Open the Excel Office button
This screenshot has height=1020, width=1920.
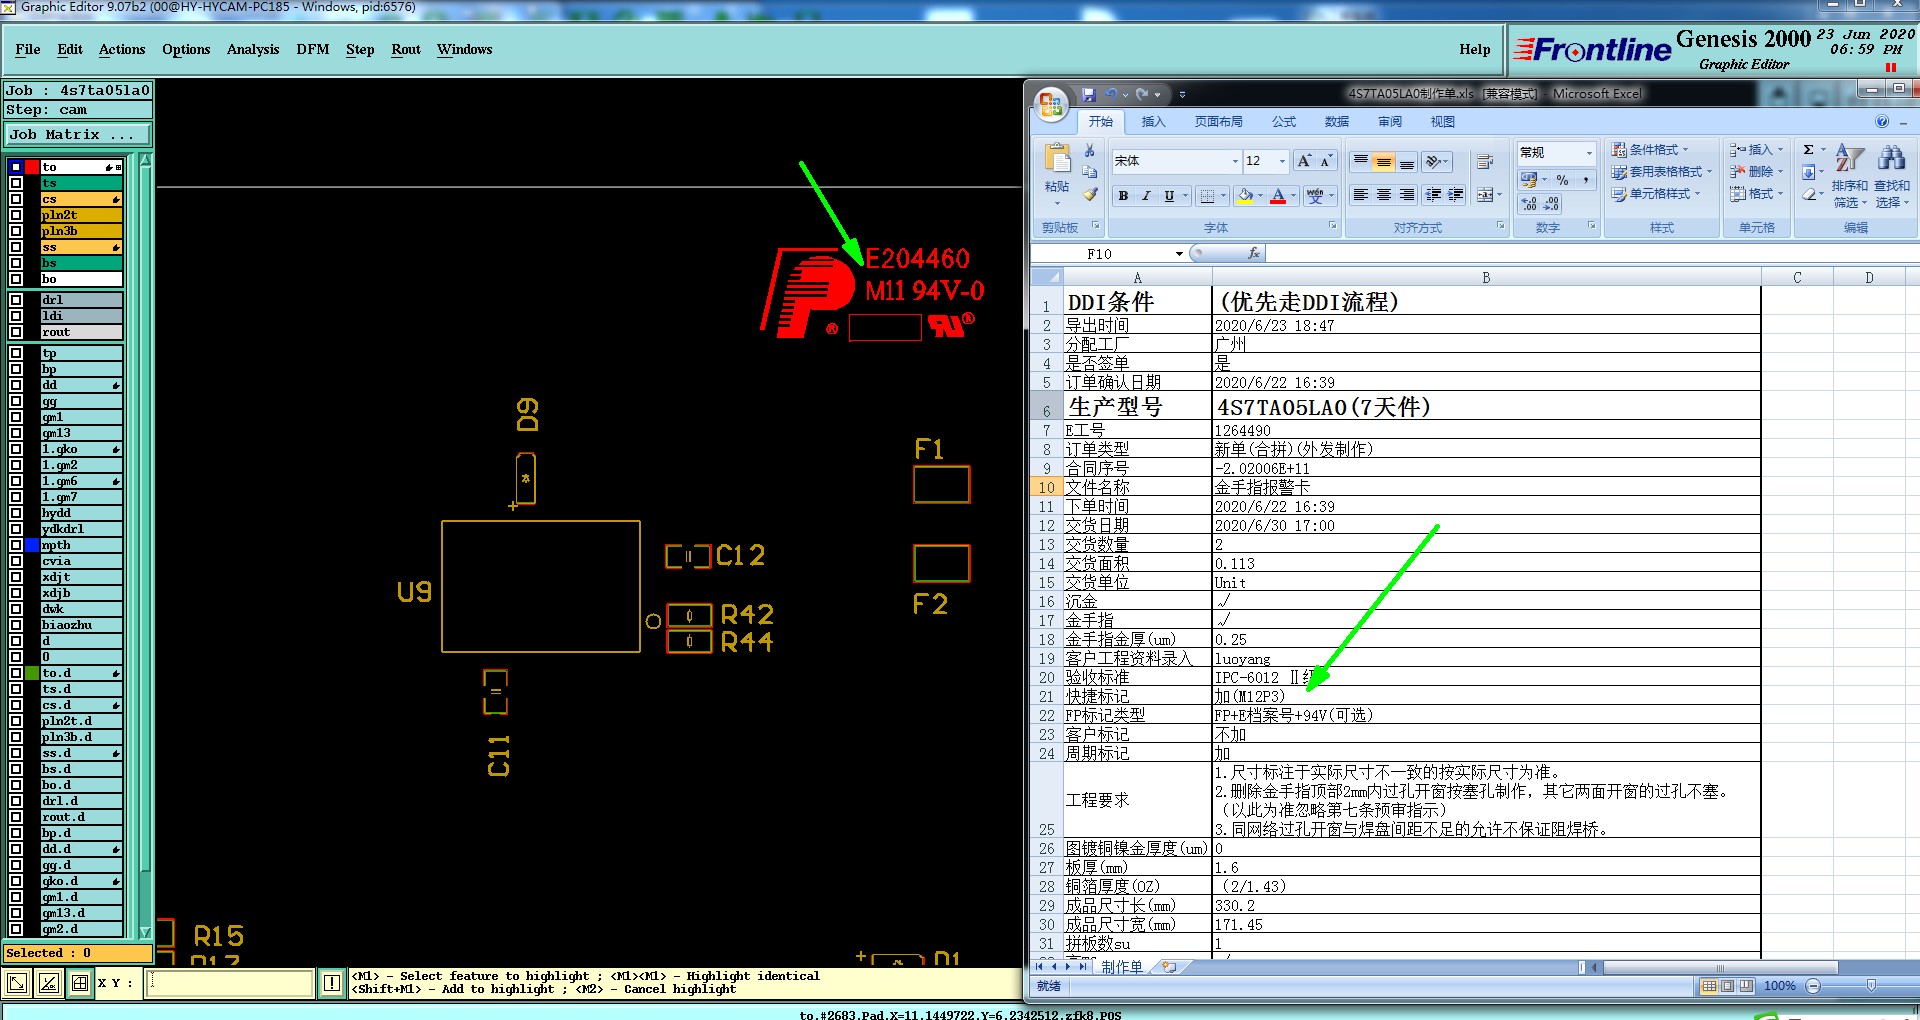click(1051, 104)
